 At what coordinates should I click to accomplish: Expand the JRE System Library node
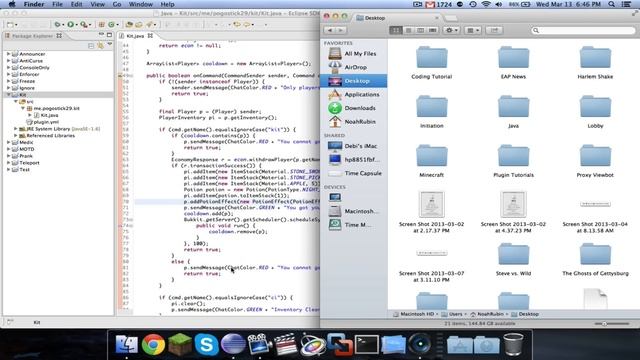[16, 129]
